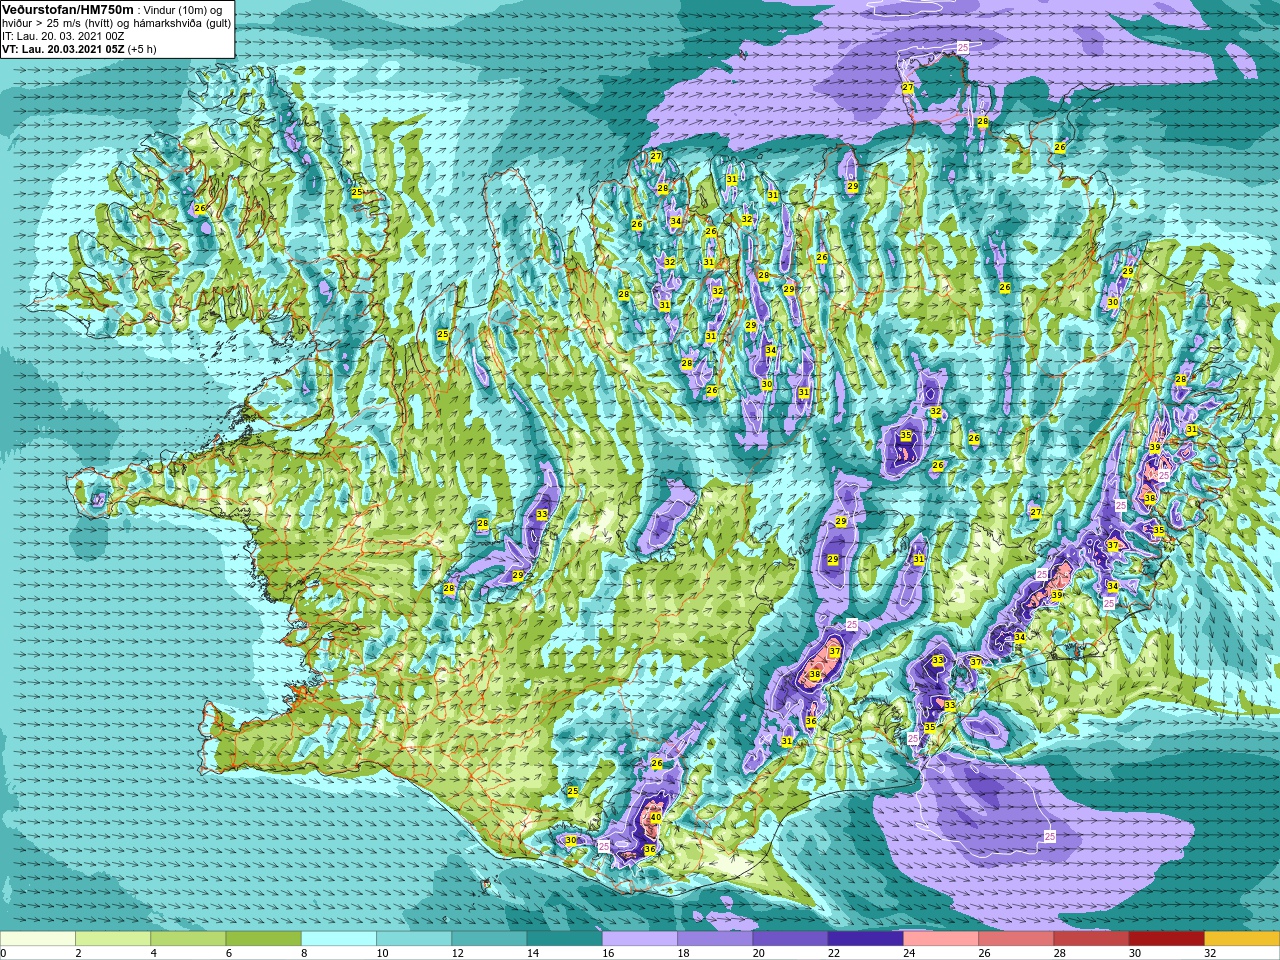Pick the green 4–6 legend swatch
Image resolution: width=1280 pixels, height=960 pixels.
tap(188, 938)
